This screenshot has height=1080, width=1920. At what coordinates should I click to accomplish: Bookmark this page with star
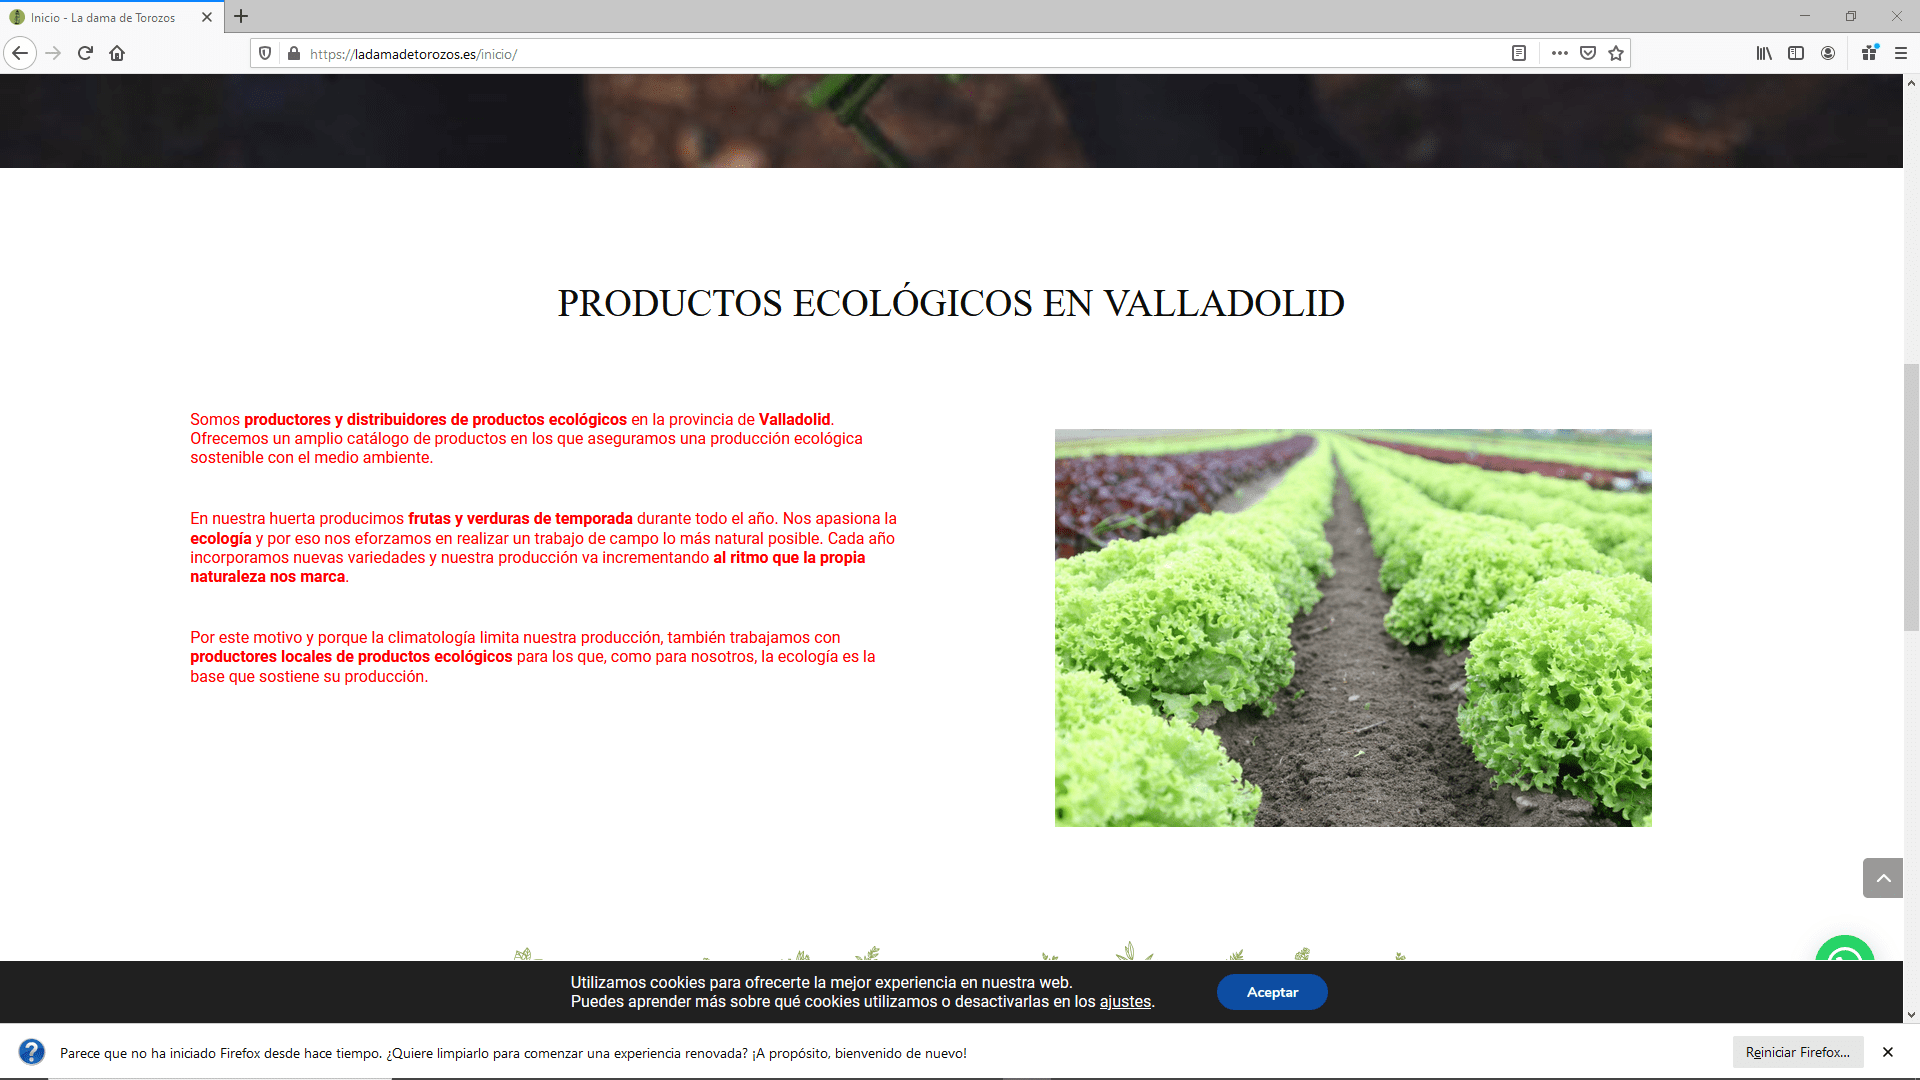pyautogui.click(x=1616, y=53)
